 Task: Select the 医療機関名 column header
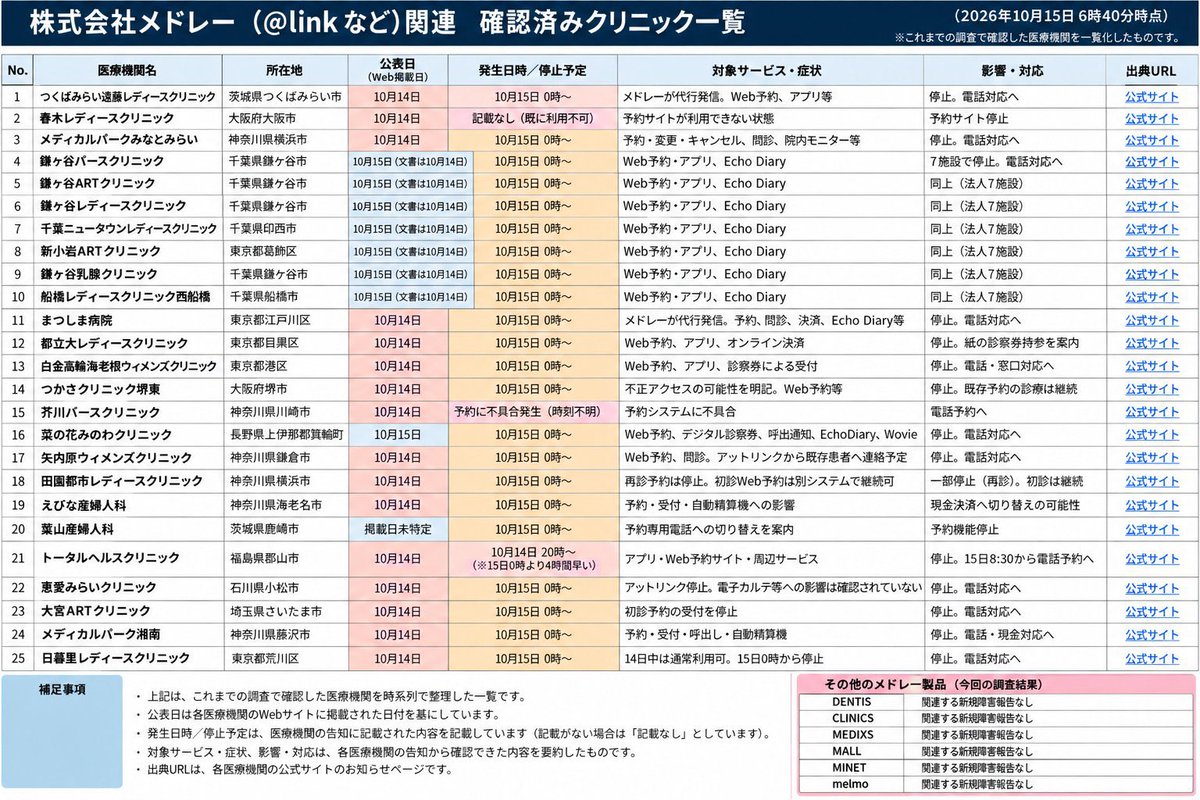point(128,71)
